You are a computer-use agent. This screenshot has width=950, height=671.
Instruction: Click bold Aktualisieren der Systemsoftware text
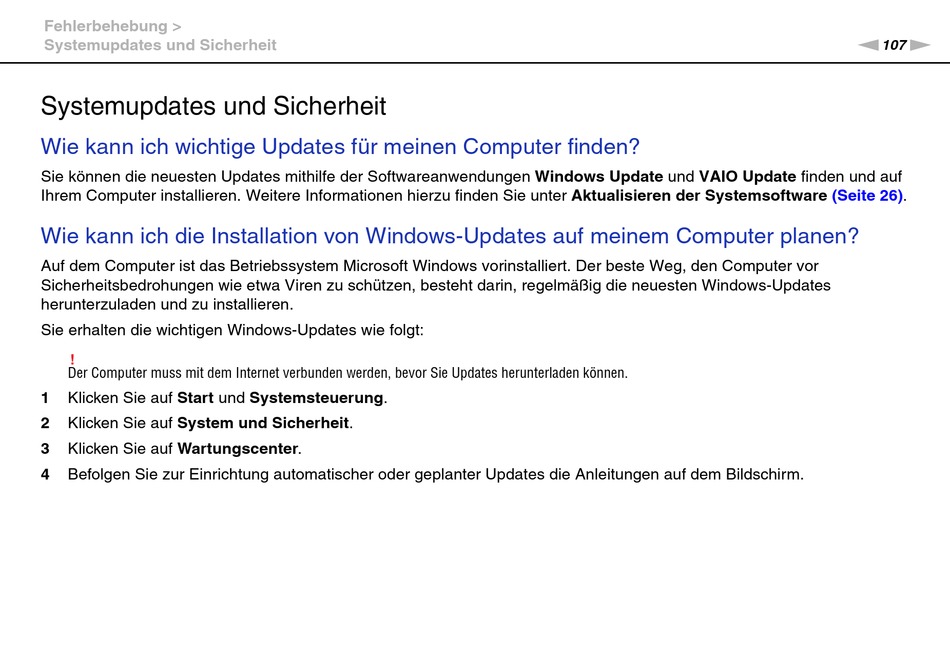tap(699, 196)
